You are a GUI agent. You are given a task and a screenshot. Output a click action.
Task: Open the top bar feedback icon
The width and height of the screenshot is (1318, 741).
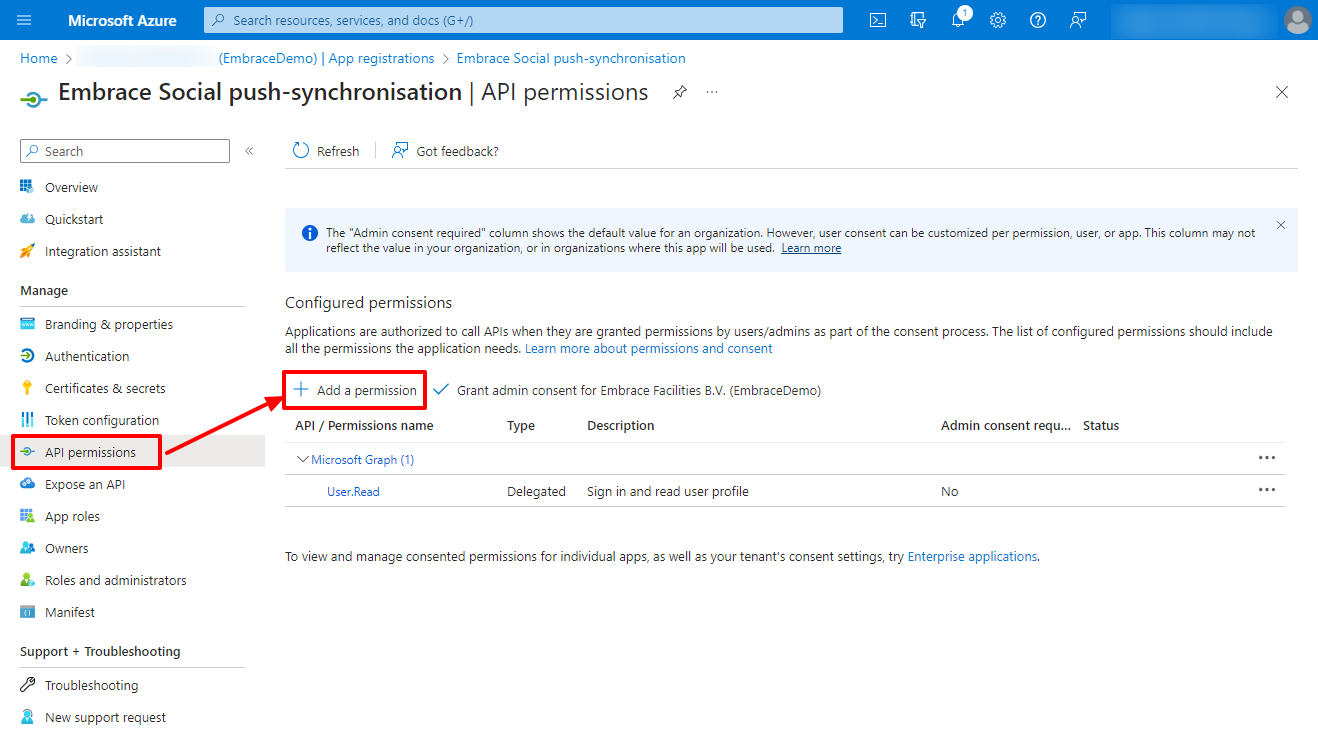click(1078, 20)
